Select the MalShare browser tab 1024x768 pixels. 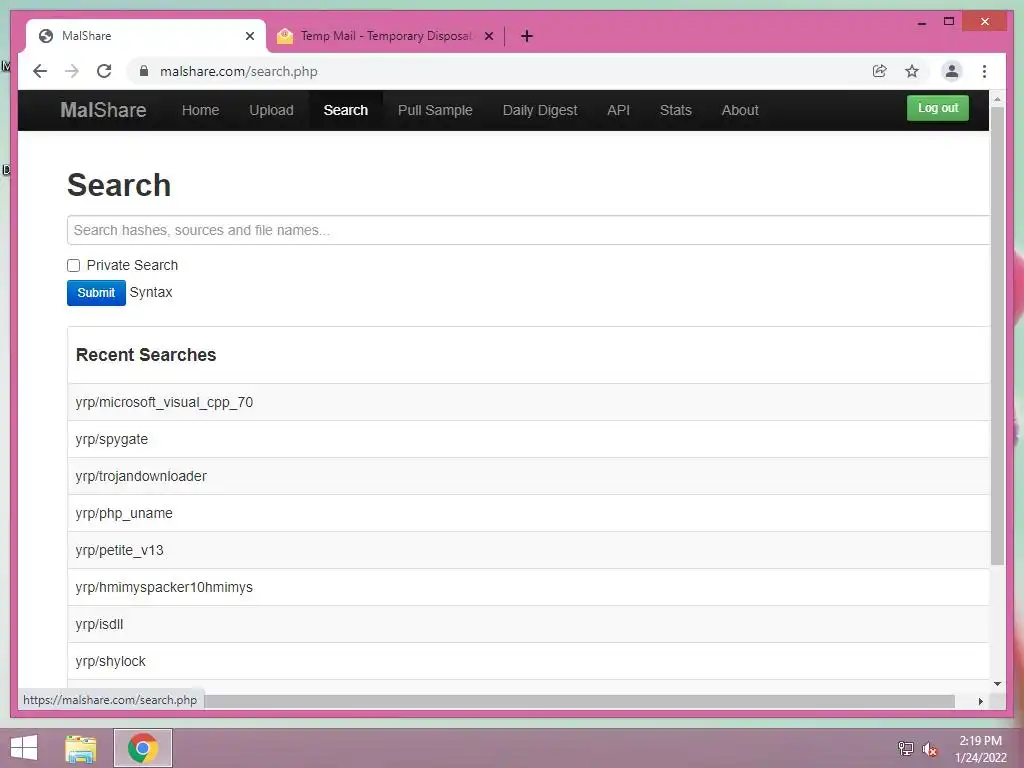click(x=145, y=36)
